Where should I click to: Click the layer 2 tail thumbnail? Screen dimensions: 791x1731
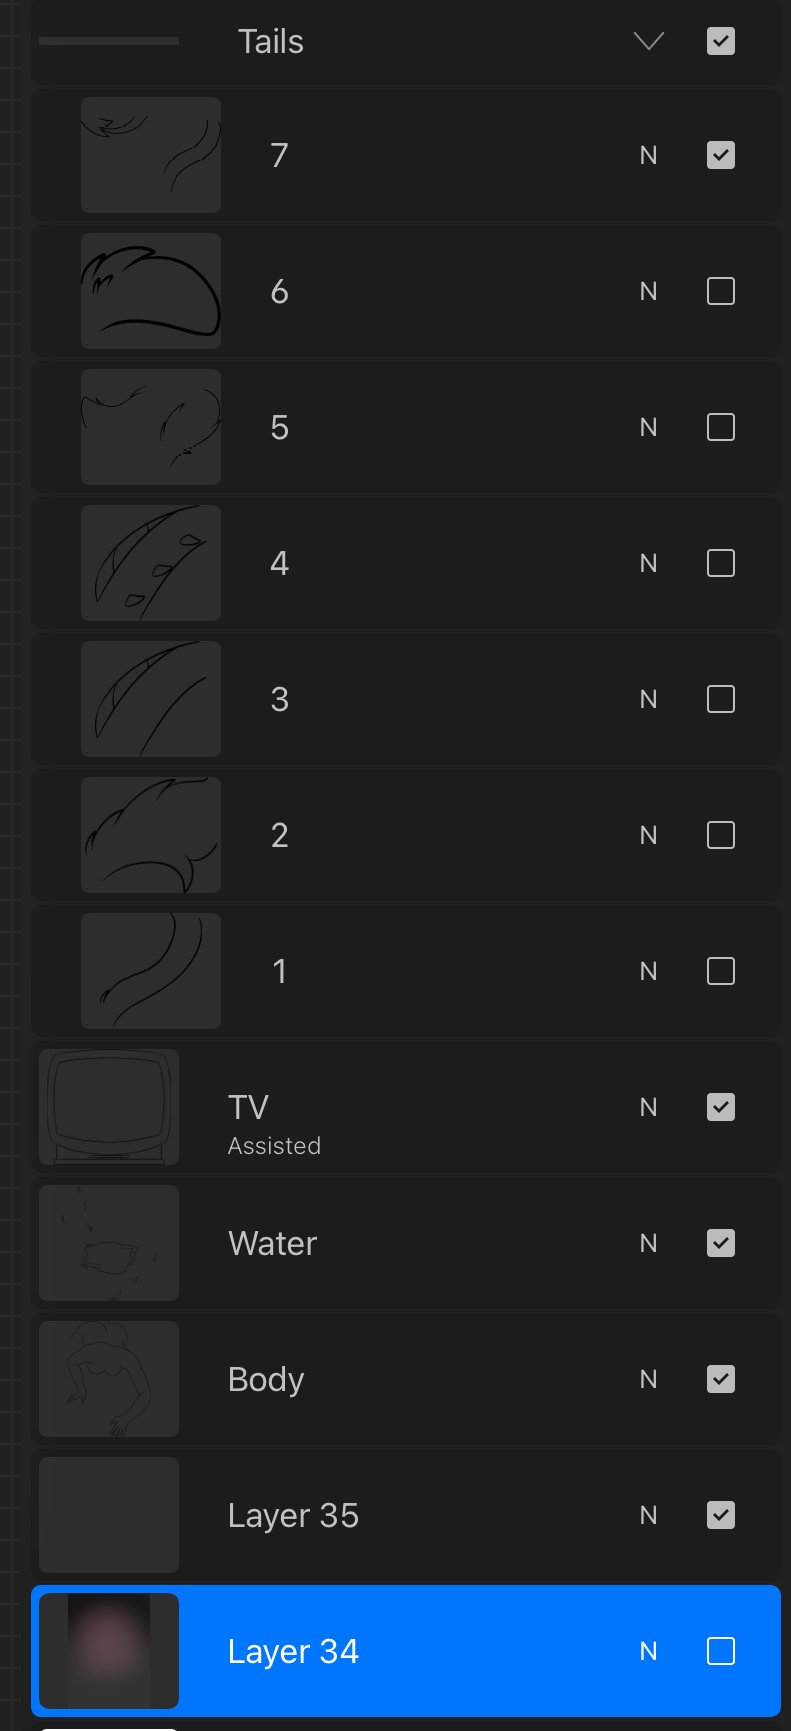(151, 835)
